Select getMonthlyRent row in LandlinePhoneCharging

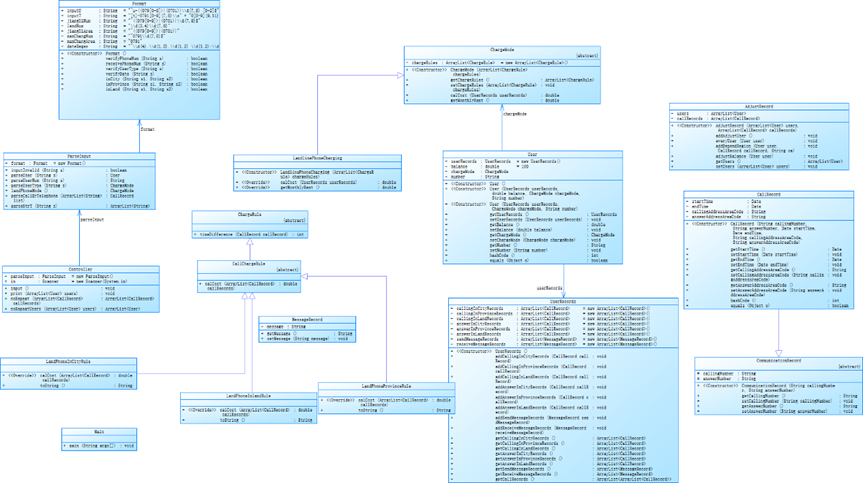click(318, 187)
